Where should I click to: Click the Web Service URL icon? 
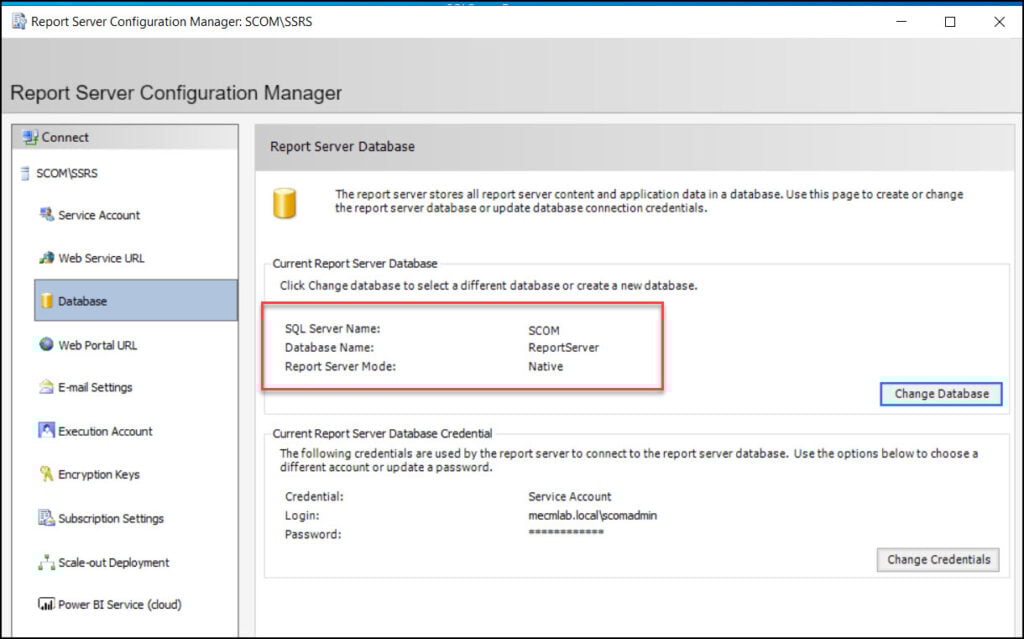click(x=46, y=257)
